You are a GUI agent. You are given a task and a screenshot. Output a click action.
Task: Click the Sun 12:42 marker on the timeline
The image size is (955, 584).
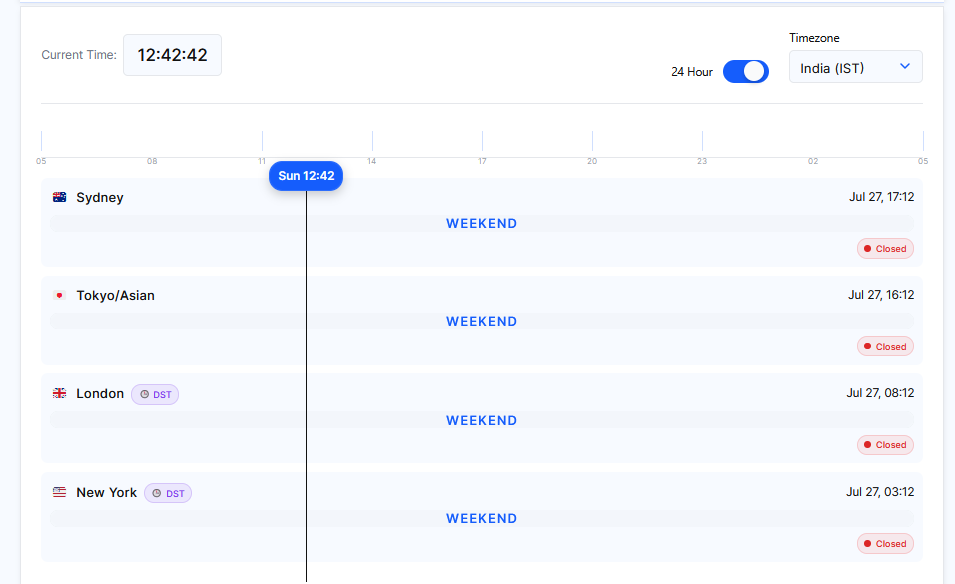pos(305,175)
